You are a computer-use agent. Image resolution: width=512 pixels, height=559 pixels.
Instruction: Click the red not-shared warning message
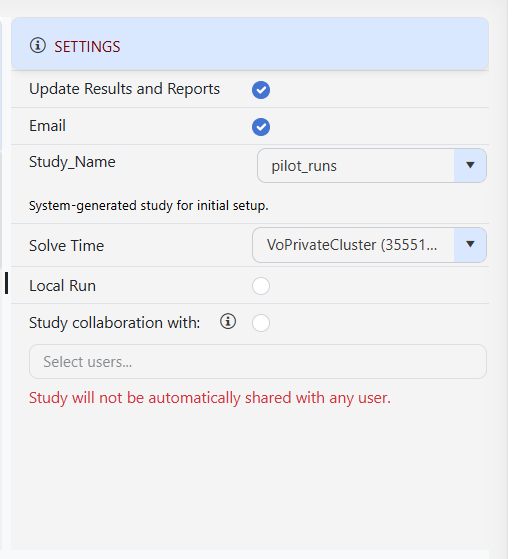pyautogui.click(x=210, y=398)
